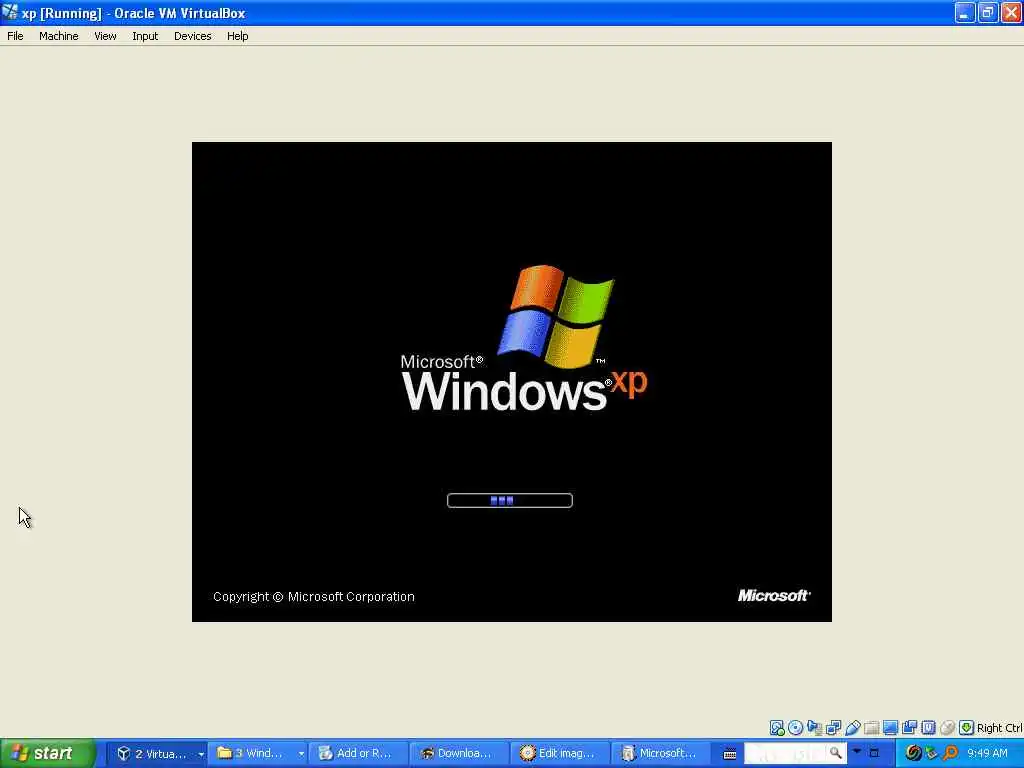Open the View menu
The height and width of the screenshot is (768, 1024).
(105, 36)
